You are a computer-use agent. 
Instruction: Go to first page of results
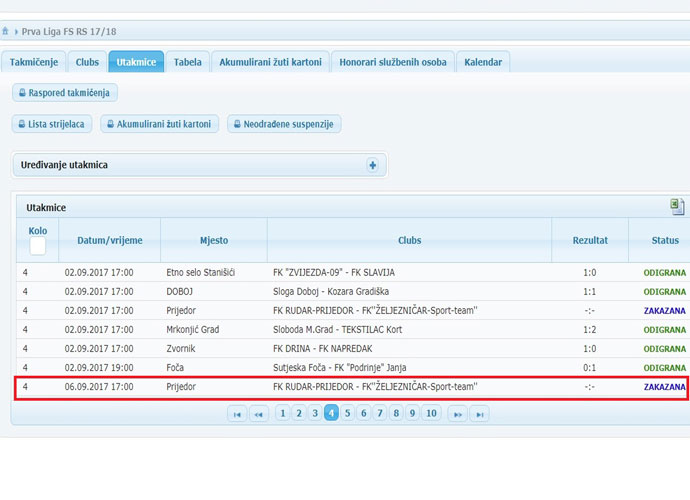click(x=237, y=414)
